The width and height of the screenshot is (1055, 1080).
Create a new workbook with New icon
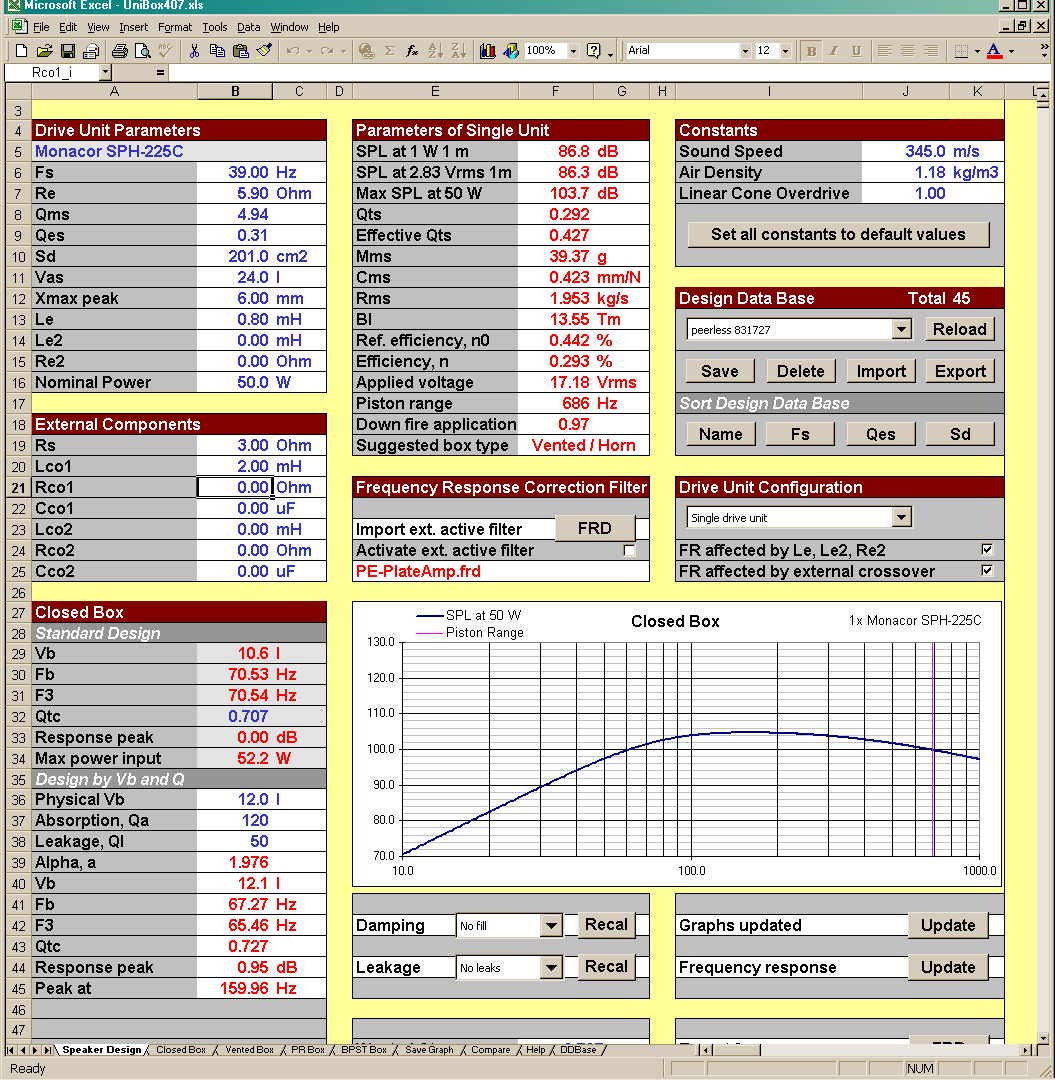click(x=21, y=51)
